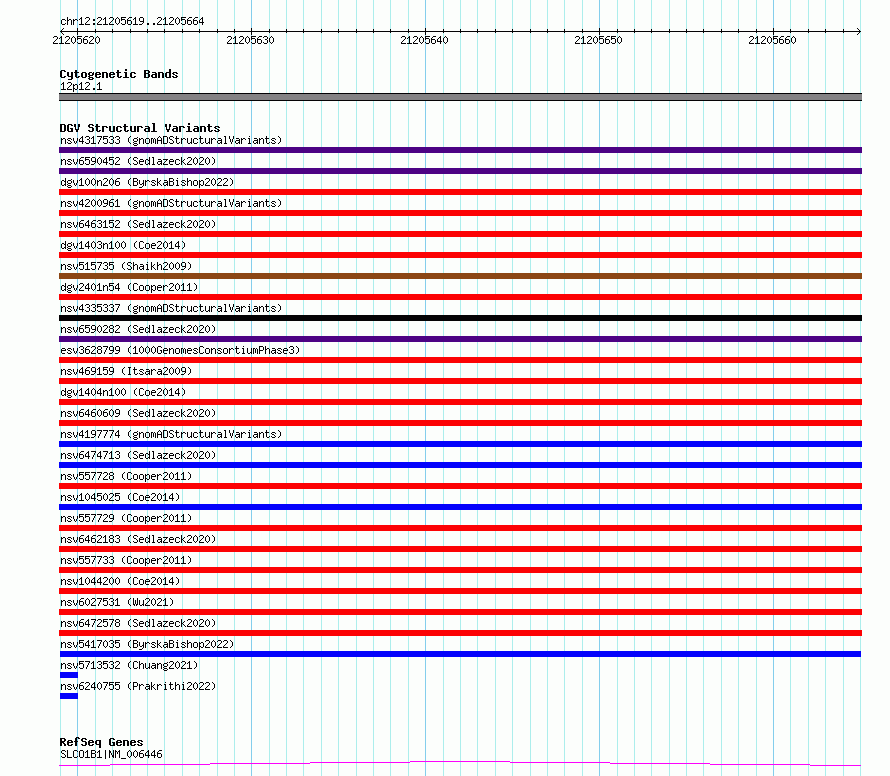This screenshot has width=890, height=776.
Task: Click the nsv6240755 (Prakrithi2022) label
Action: (138, 686)
